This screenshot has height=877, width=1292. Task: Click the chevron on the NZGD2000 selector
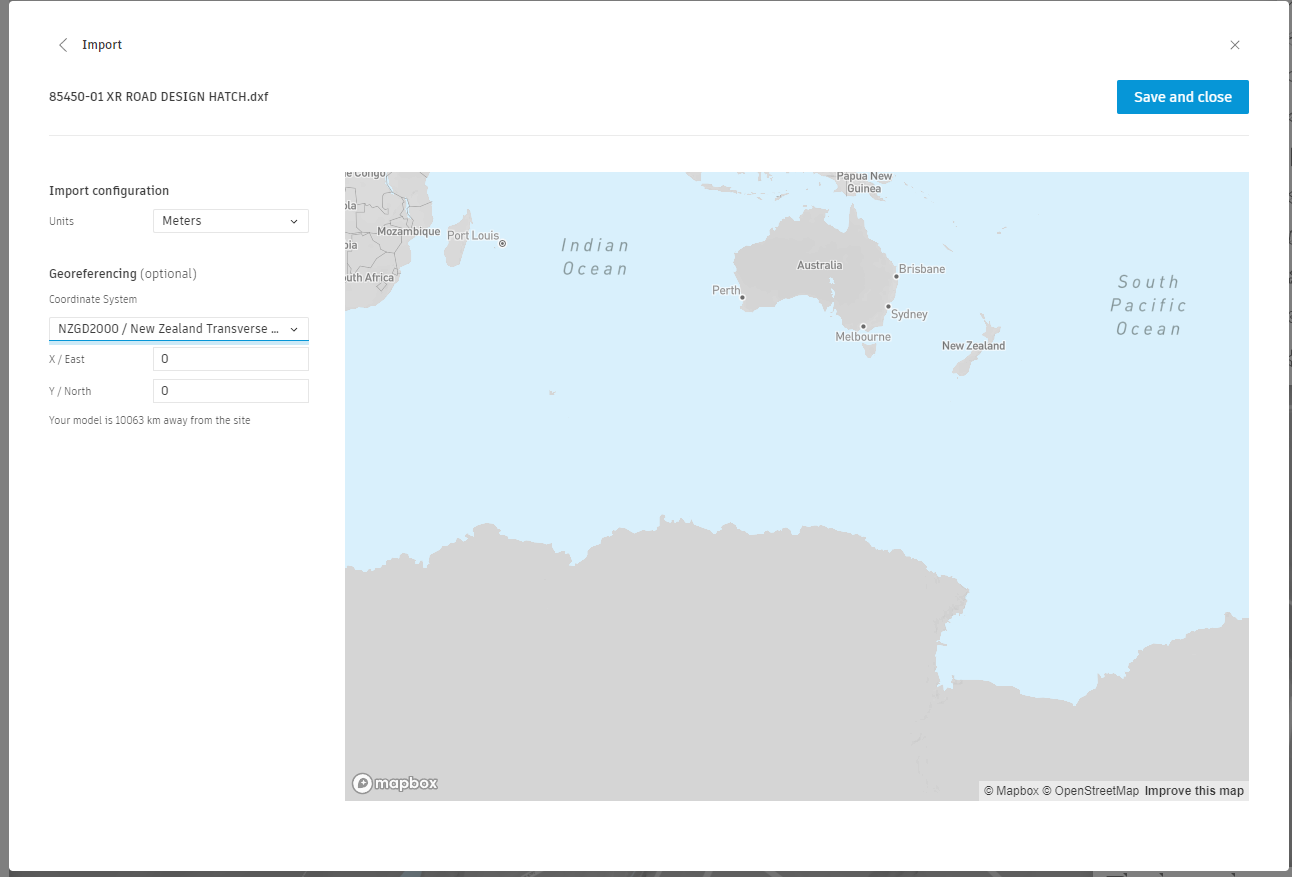click(293, 328)
